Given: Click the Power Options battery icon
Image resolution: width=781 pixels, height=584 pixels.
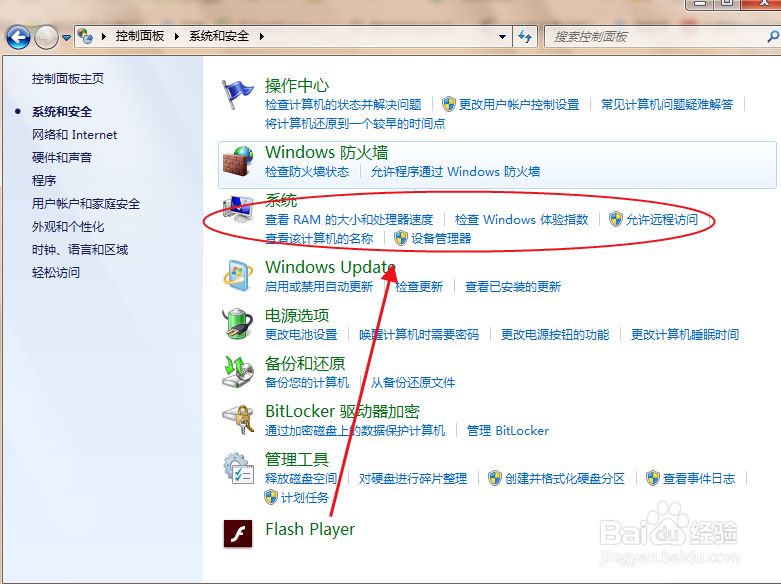Looking at the screenshot, I should tap(238, 323).
